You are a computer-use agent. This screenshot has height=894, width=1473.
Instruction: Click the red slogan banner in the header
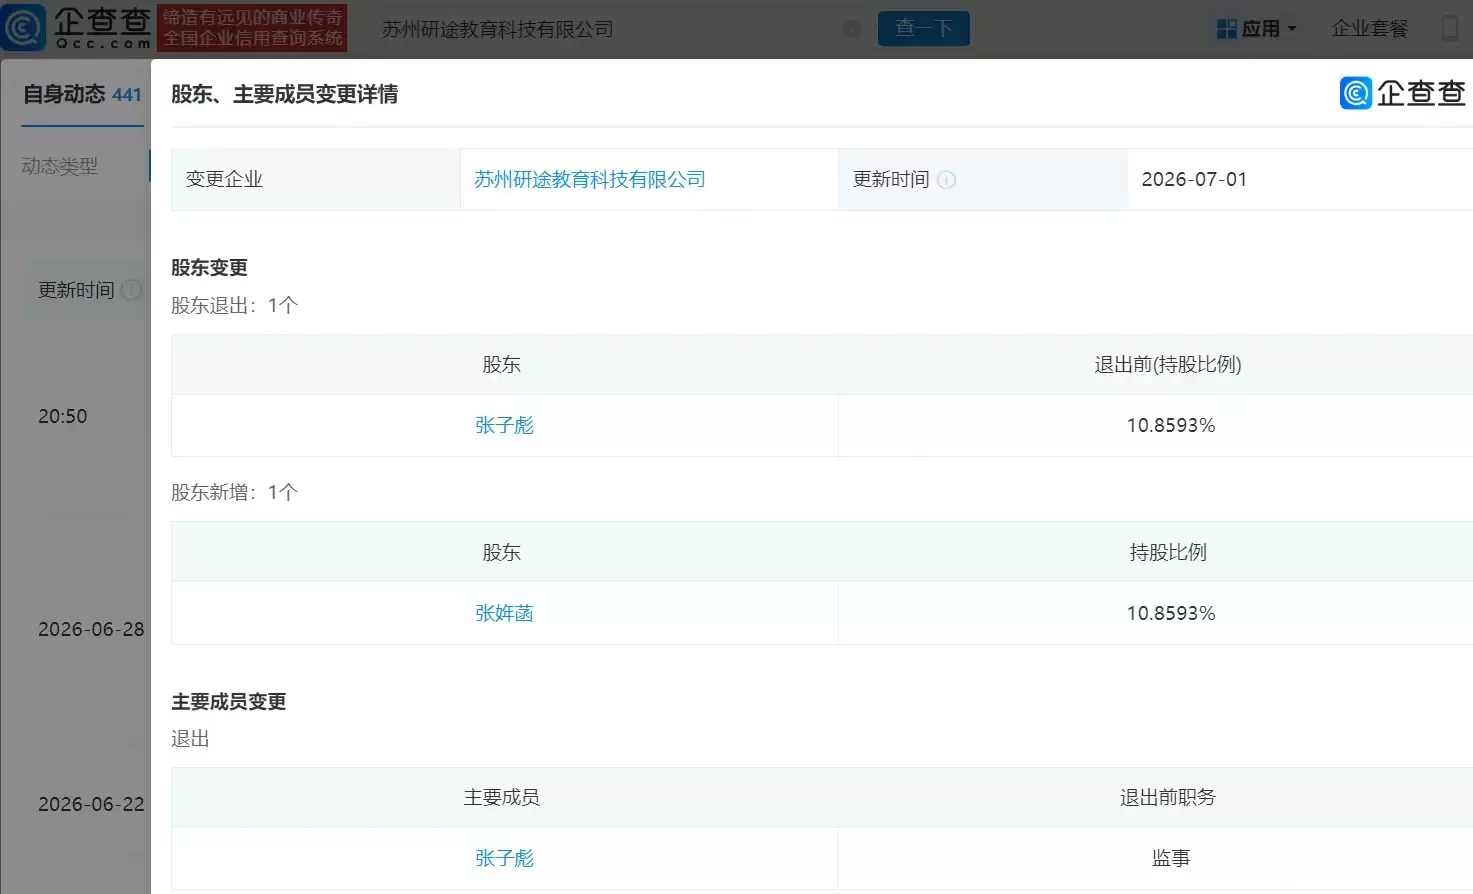[252, 27]
